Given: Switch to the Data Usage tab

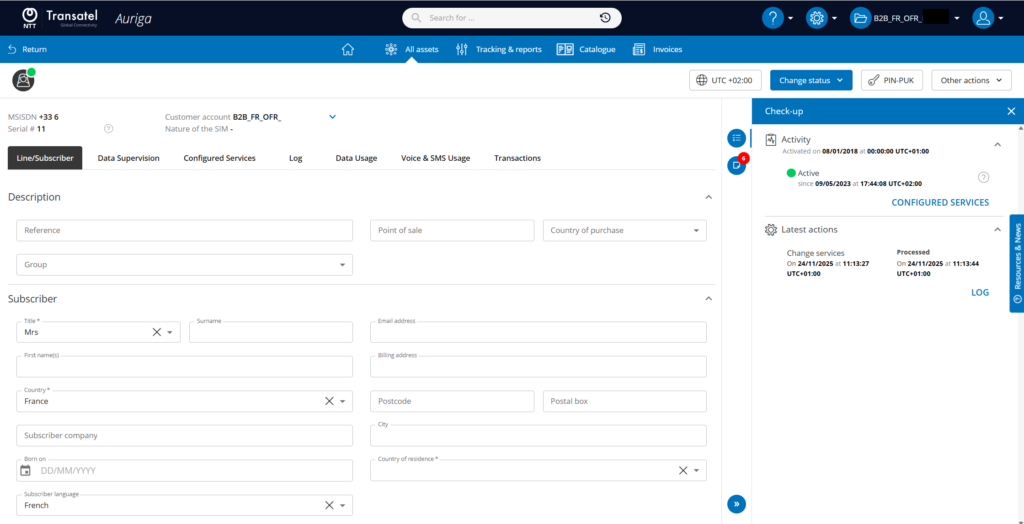Looking at the screenshot, I should click(x=356, y=158).
